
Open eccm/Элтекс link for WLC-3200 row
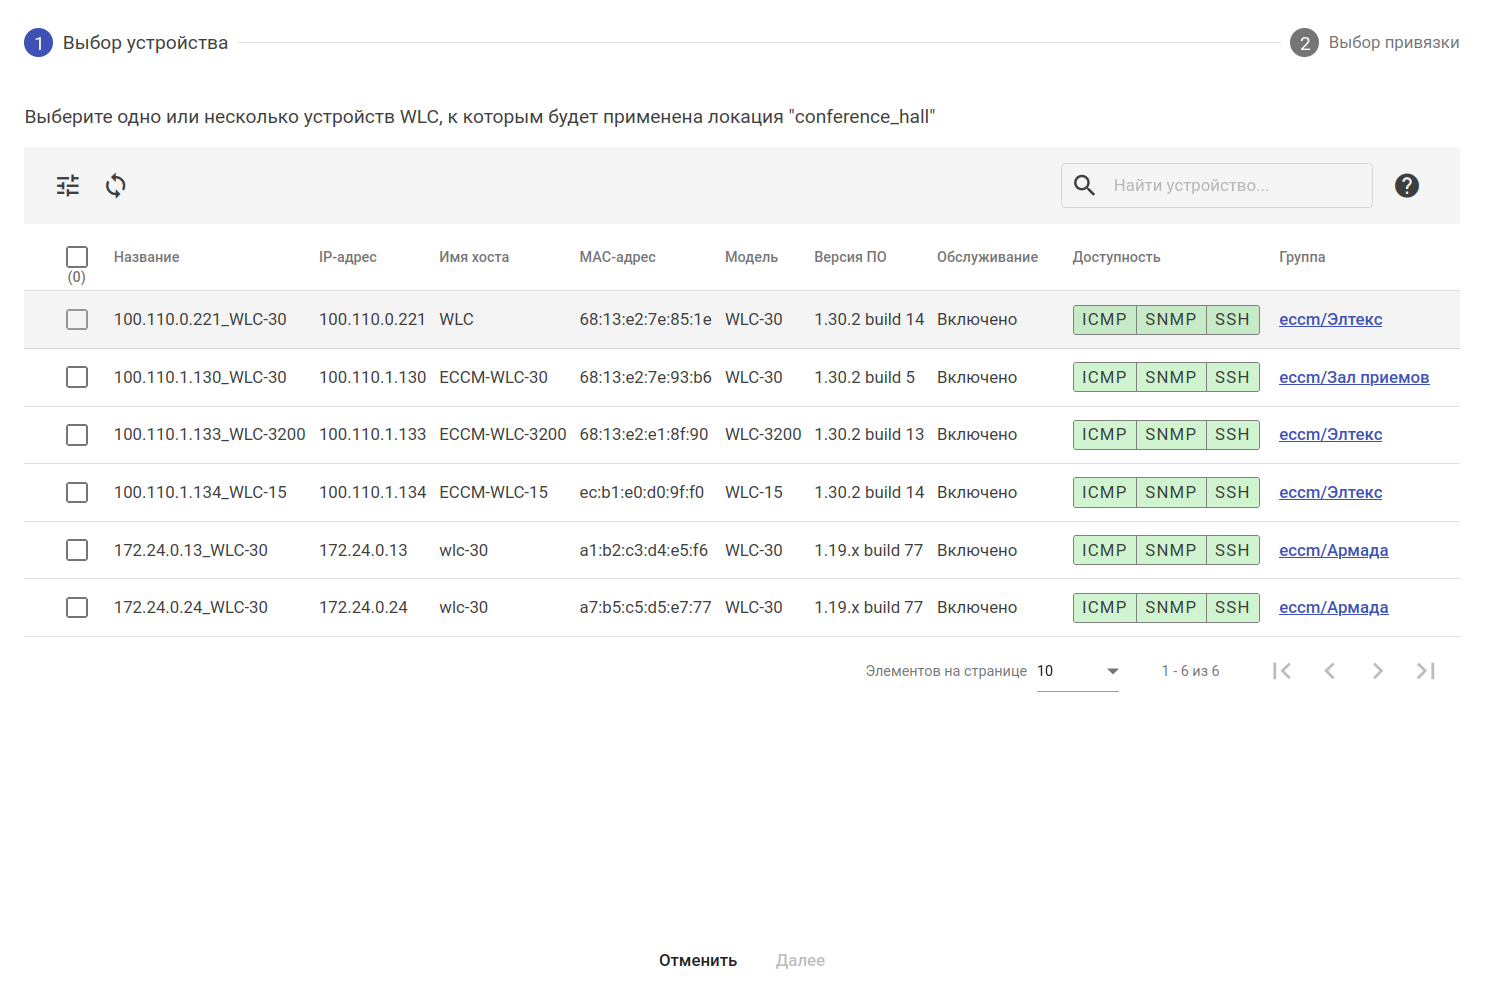pos(1330,435)
